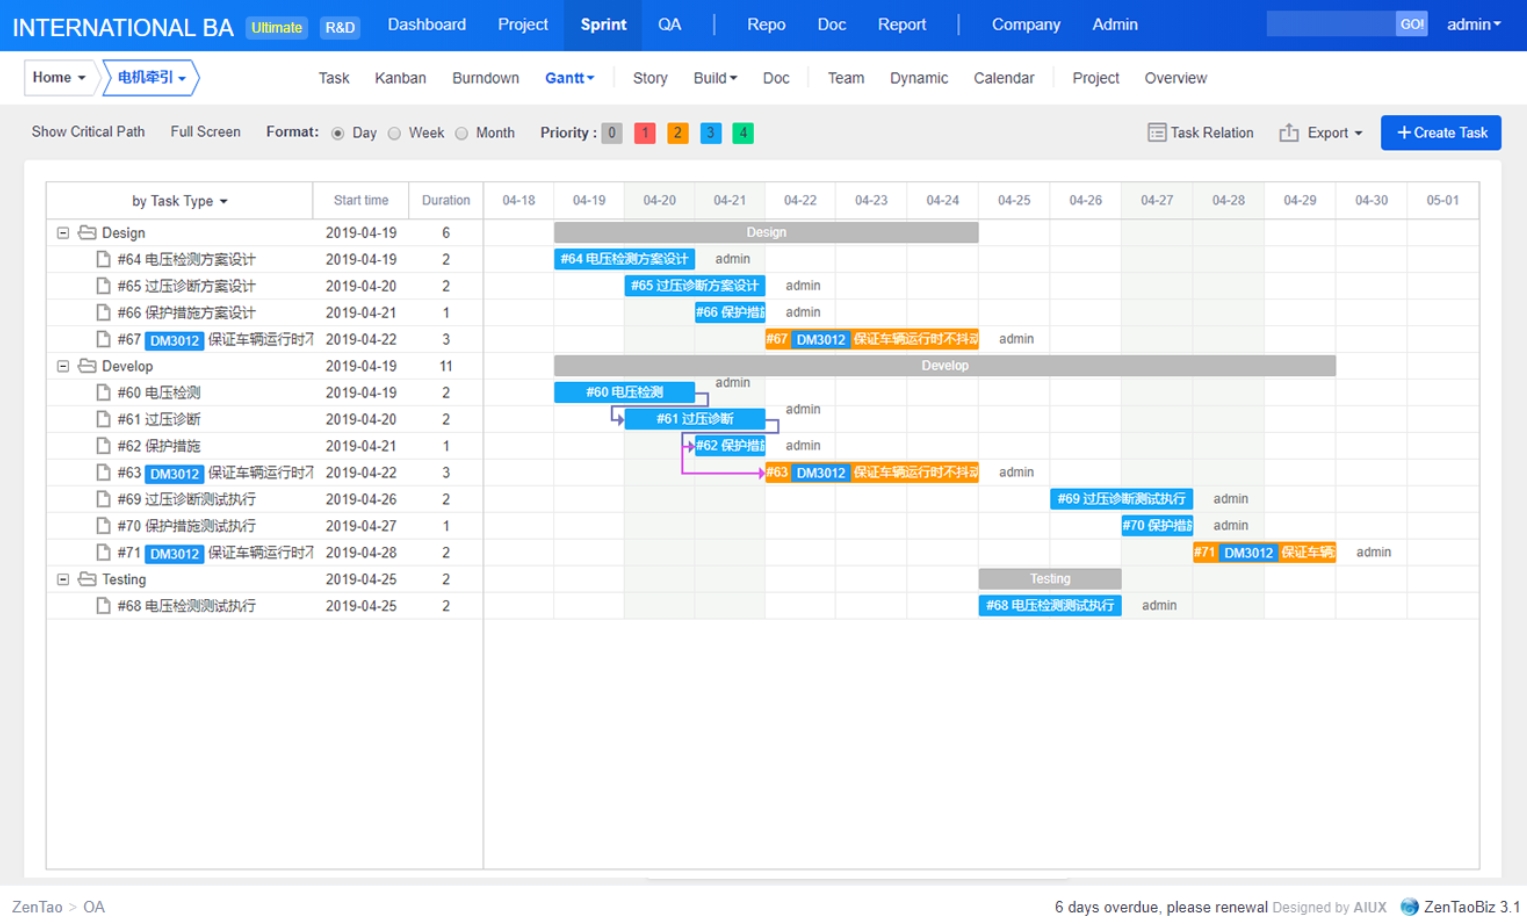Click file icon of task #60
Viewport: 1527px width, 924px height.
tap(103, 392)
